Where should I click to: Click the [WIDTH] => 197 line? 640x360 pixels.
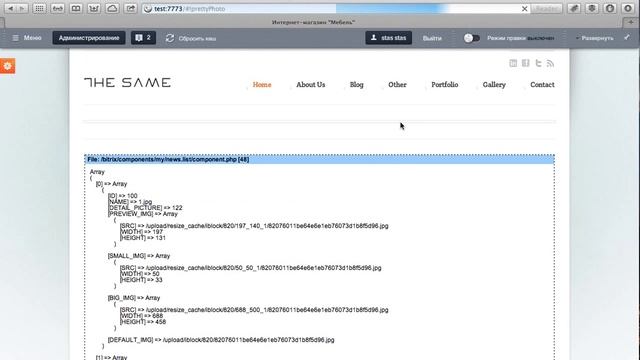[141, 232]
